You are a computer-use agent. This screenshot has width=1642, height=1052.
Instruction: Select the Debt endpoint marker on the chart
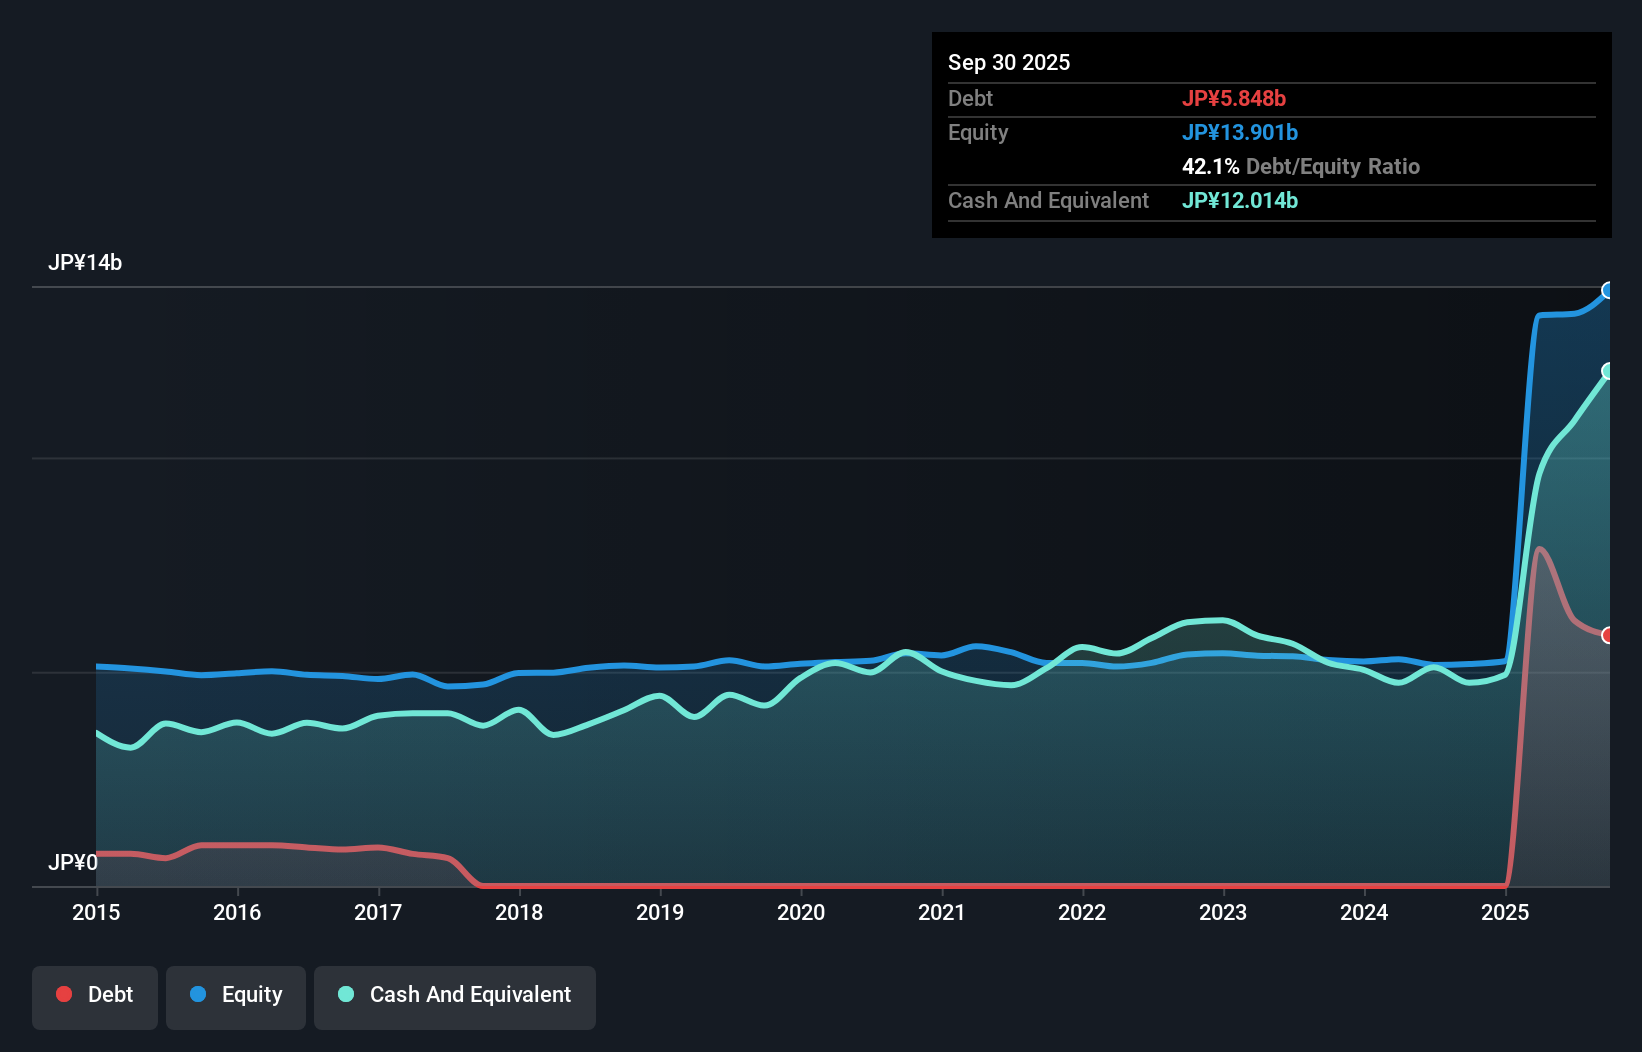point(1608,635)
